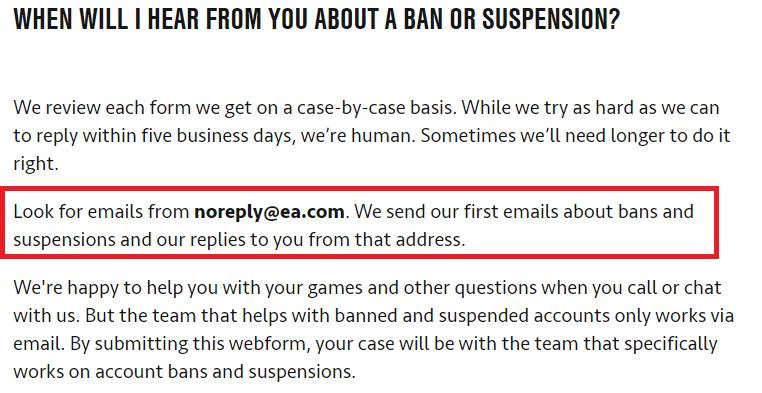This screenshot has height=393, width=762.
Task: Click the phrase 'we're human'
Action: [x=358, y=136]
